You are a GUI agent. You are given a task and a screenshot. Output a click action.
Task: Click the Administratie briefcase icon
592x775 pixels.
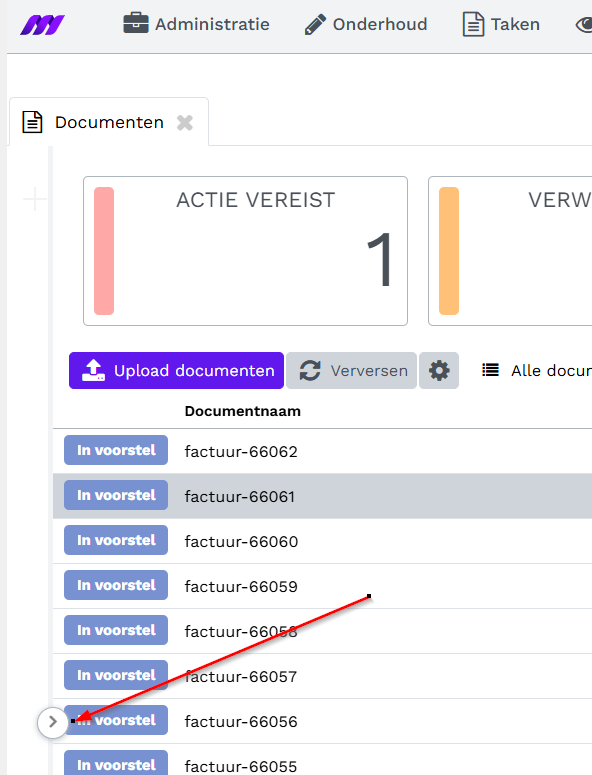coord(136,24)
